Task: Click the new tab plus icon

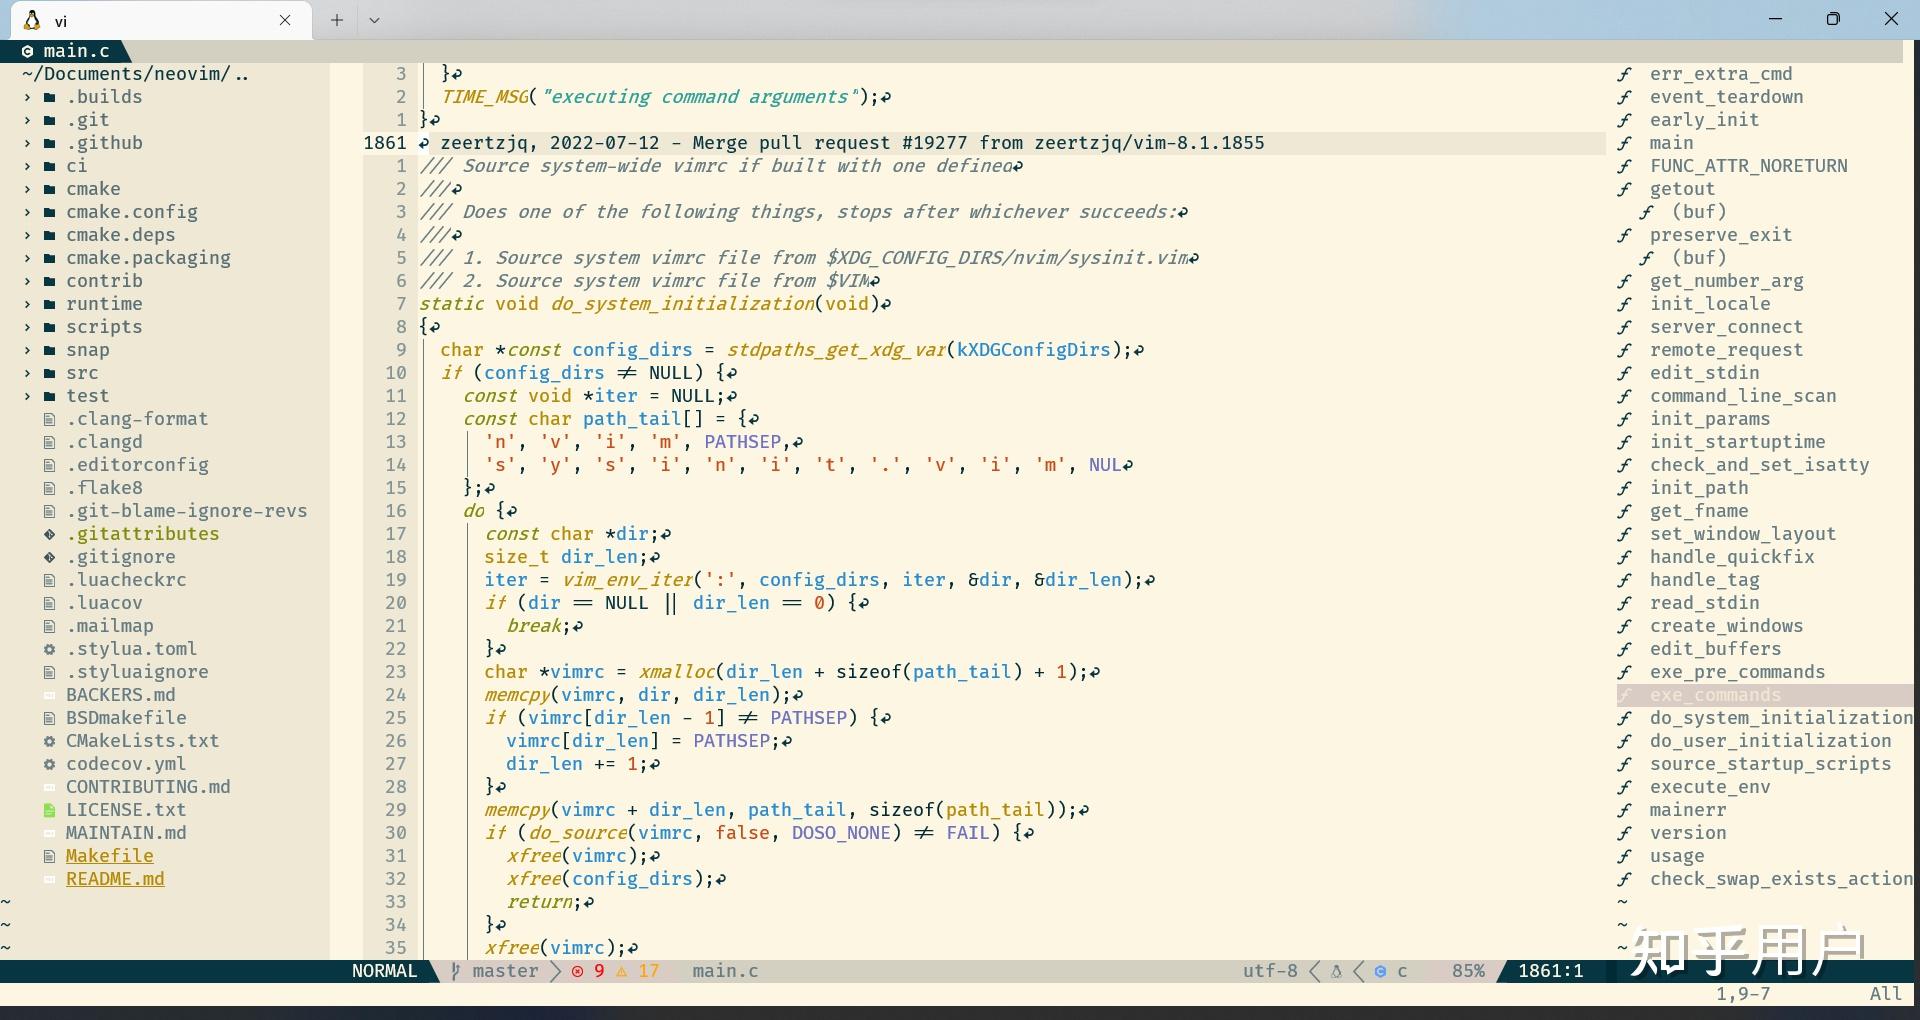Action: [x=336, y=20]
